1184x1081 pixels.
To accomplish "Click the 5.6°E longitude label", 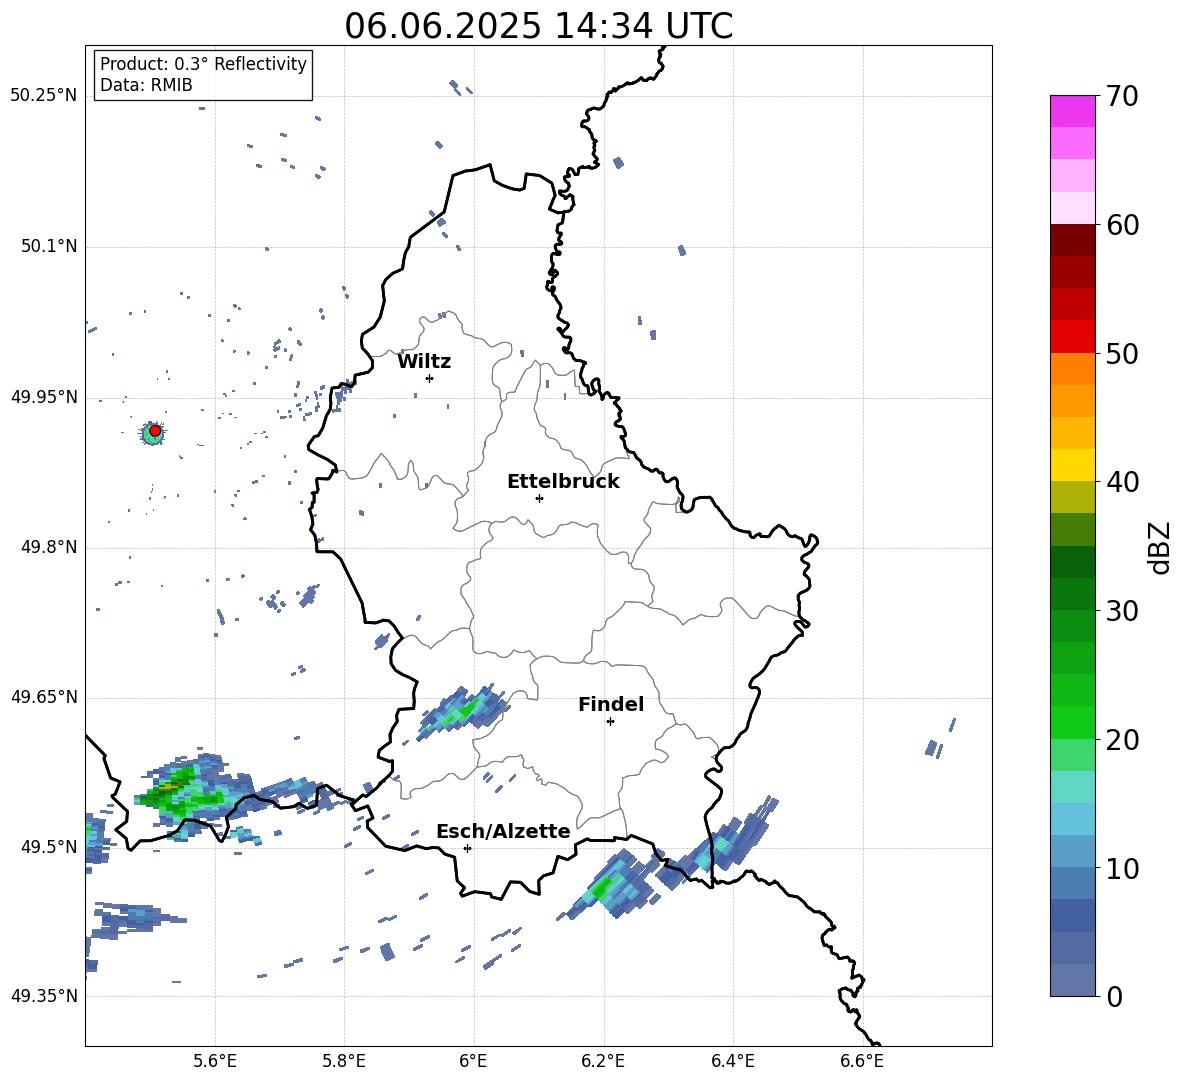I will pos(215,1061).
